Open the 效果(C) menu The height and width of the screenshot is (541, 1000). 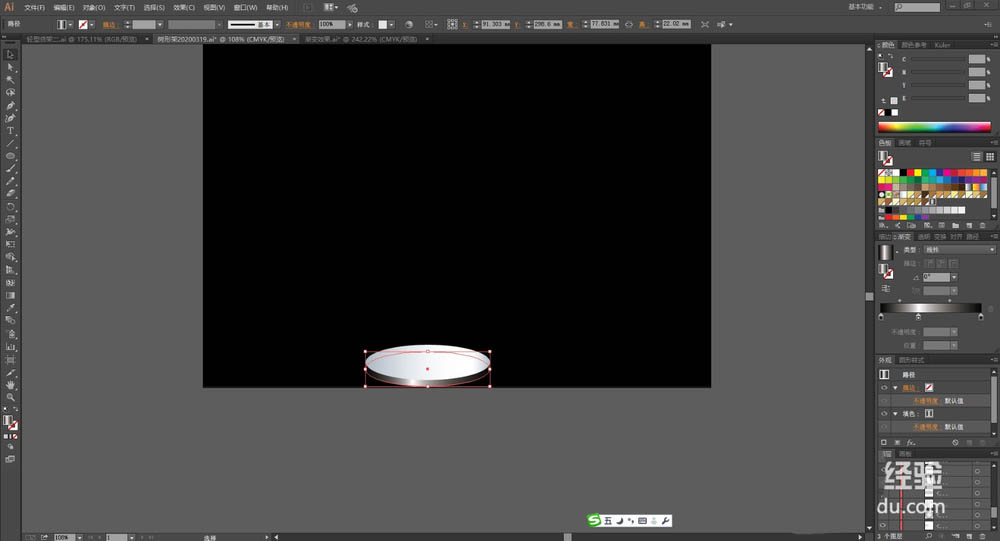pyautogui.click(x=184, y=8)
